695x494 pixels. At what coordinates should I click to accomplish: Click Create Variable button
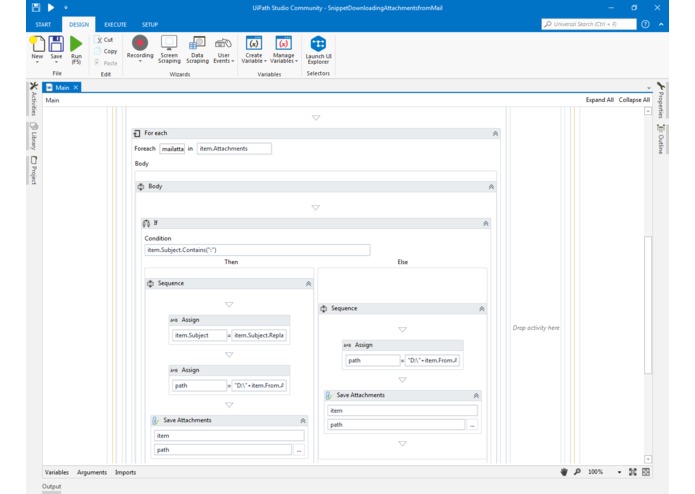click(x=254, y=49)
